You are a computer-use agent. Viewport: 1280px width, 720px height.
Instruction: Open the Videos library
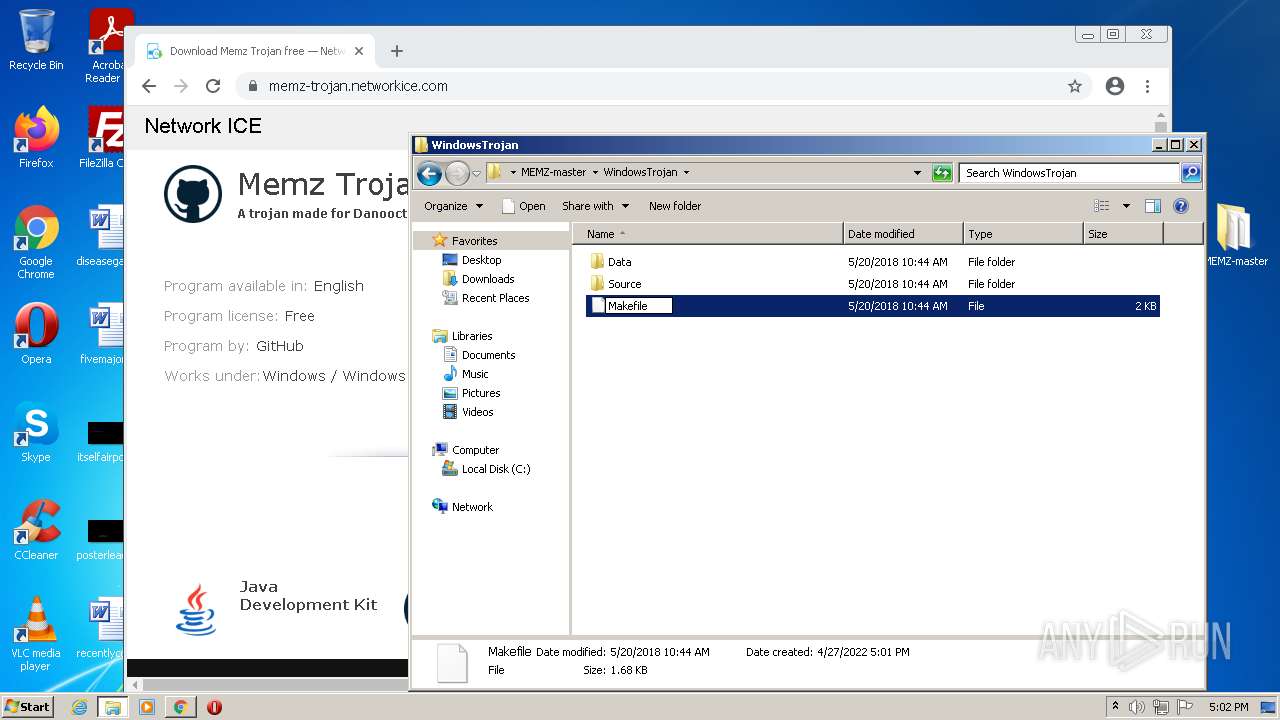click(x=477, y=412)
